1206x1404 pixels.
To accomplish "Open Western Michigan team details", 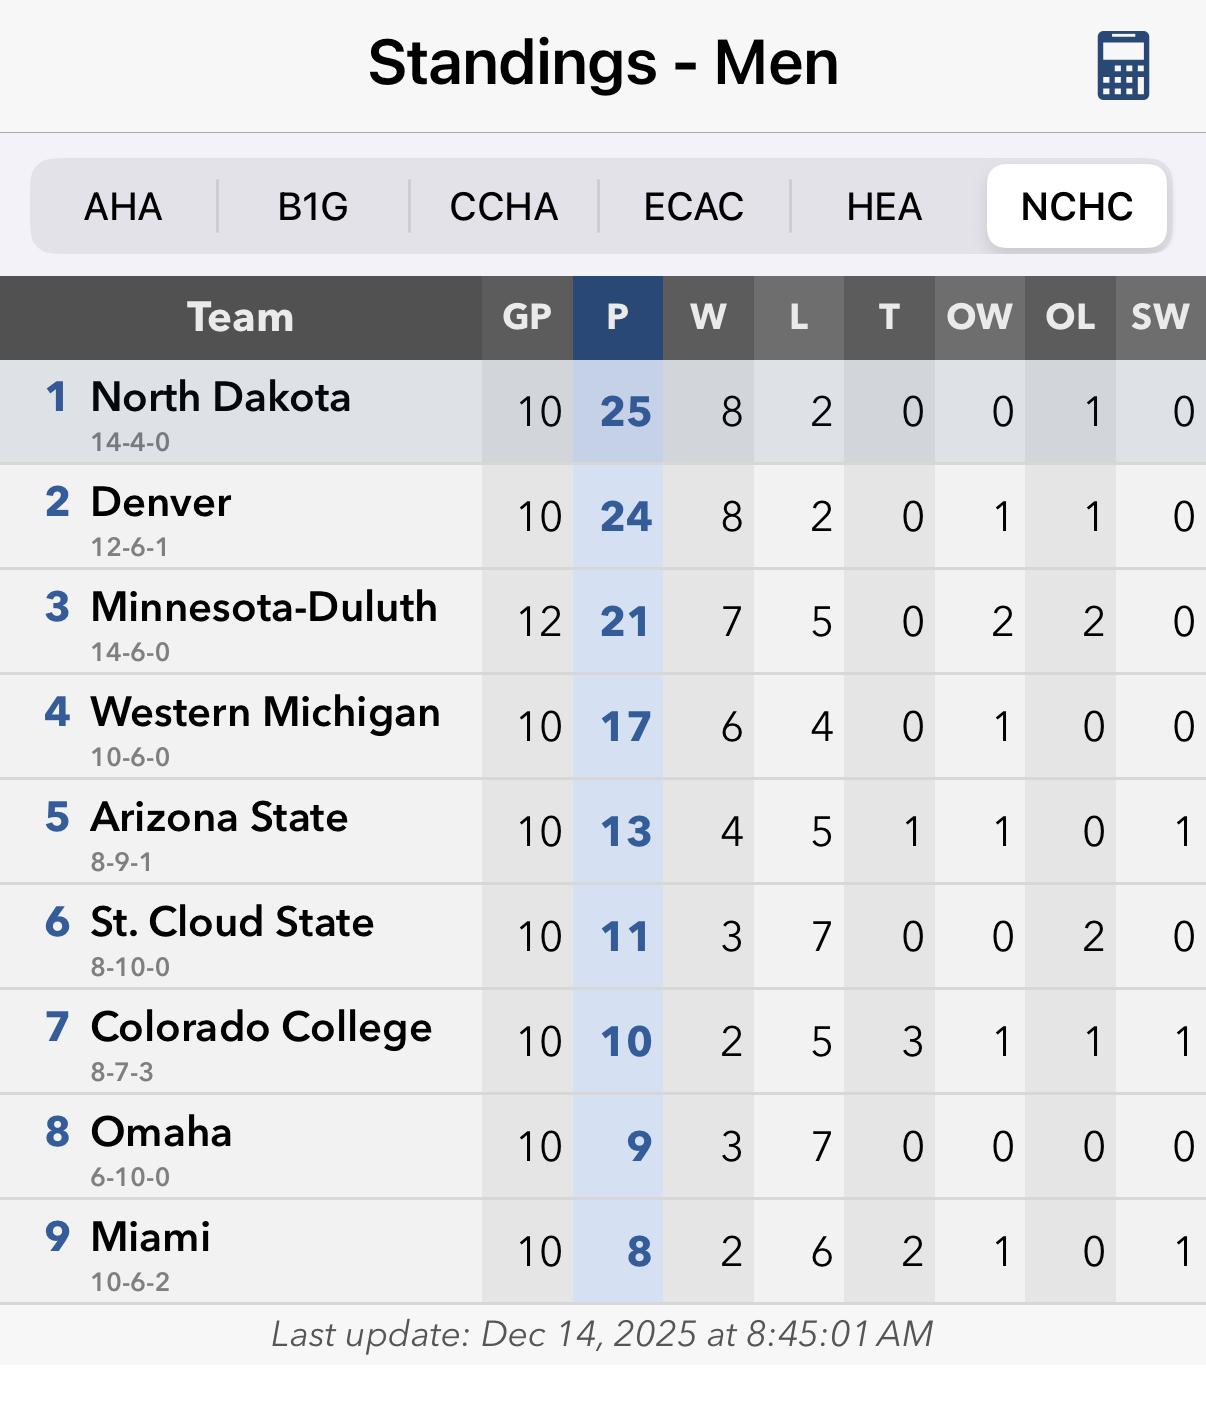I will tap(265, 713).
